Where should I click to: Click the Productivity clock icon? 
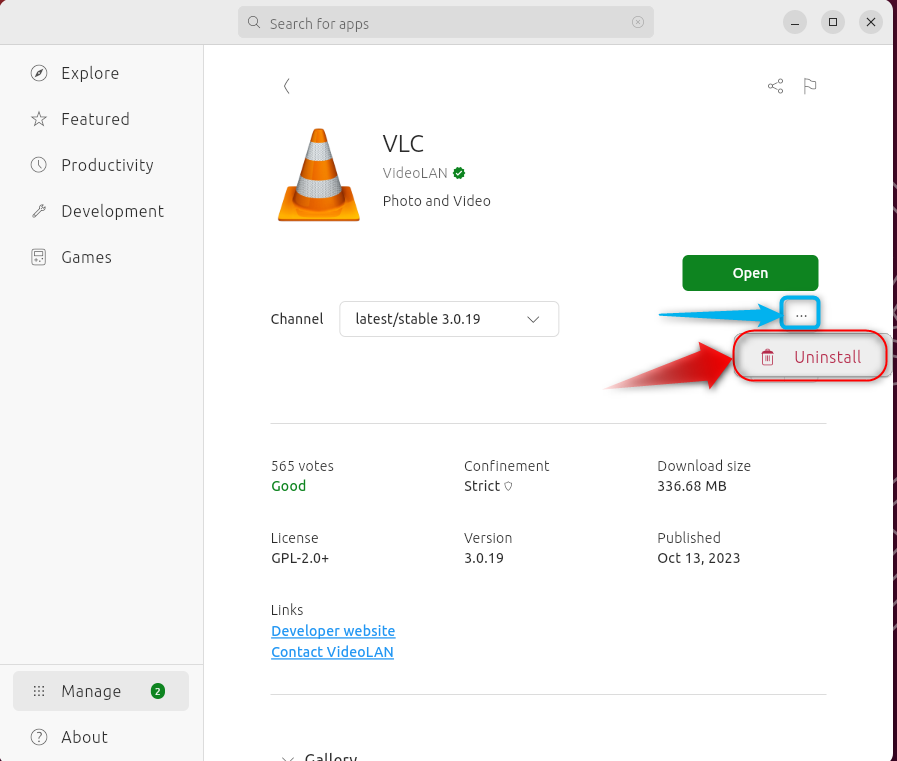point(39,165)
